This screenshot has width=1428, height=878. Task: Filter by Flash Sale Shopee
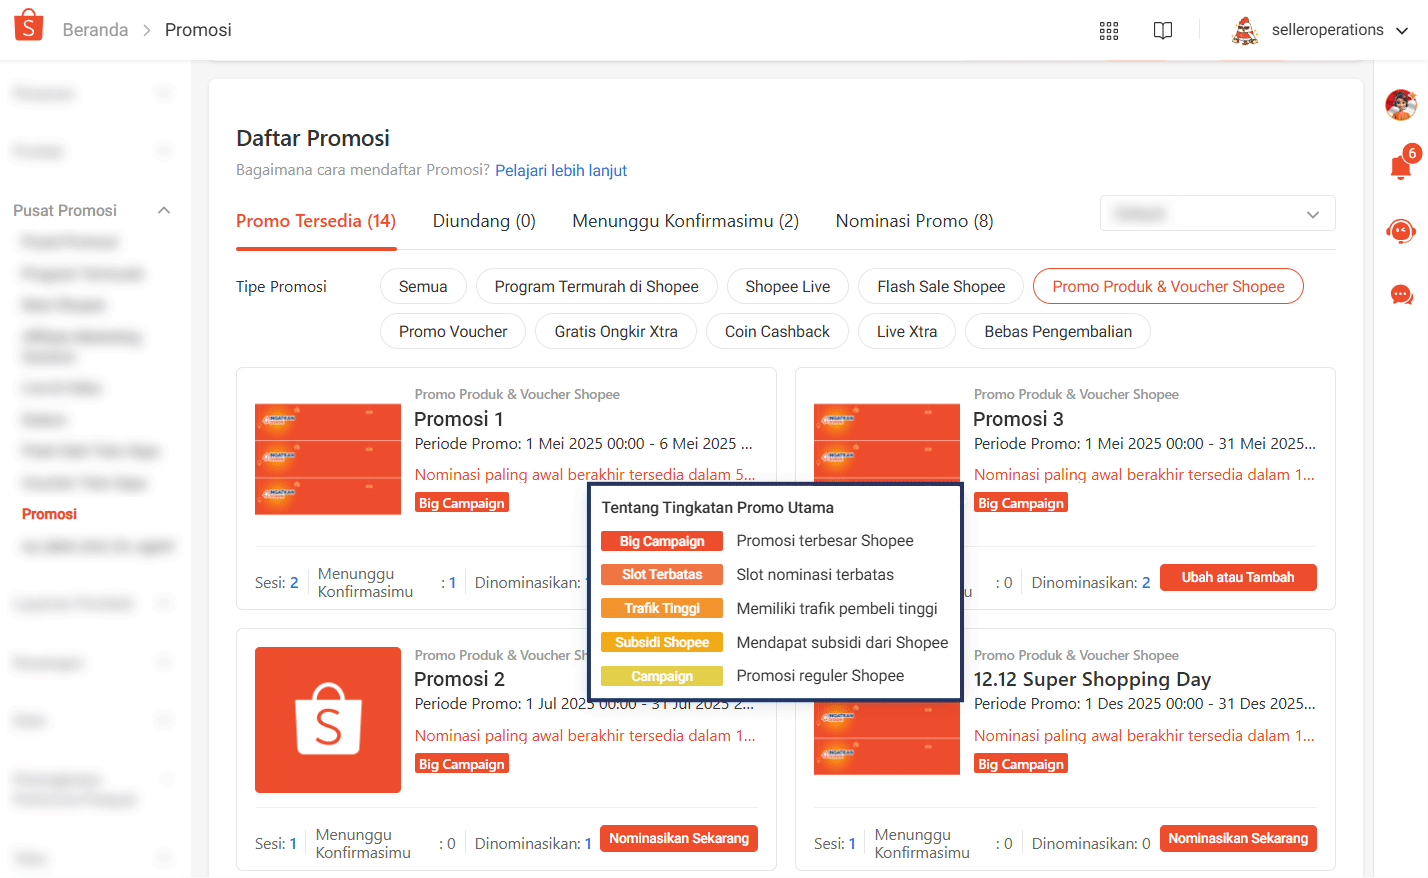[x=942, y=287]
